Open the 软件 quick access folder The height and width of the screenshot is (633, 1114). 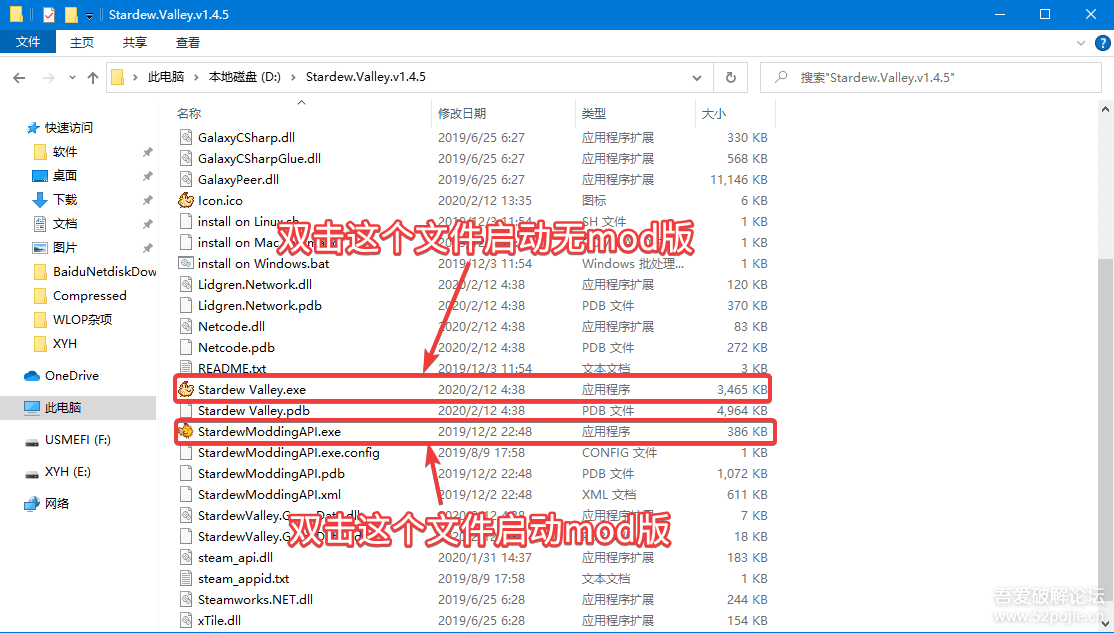pyautogui.click(x=65, y=152)
